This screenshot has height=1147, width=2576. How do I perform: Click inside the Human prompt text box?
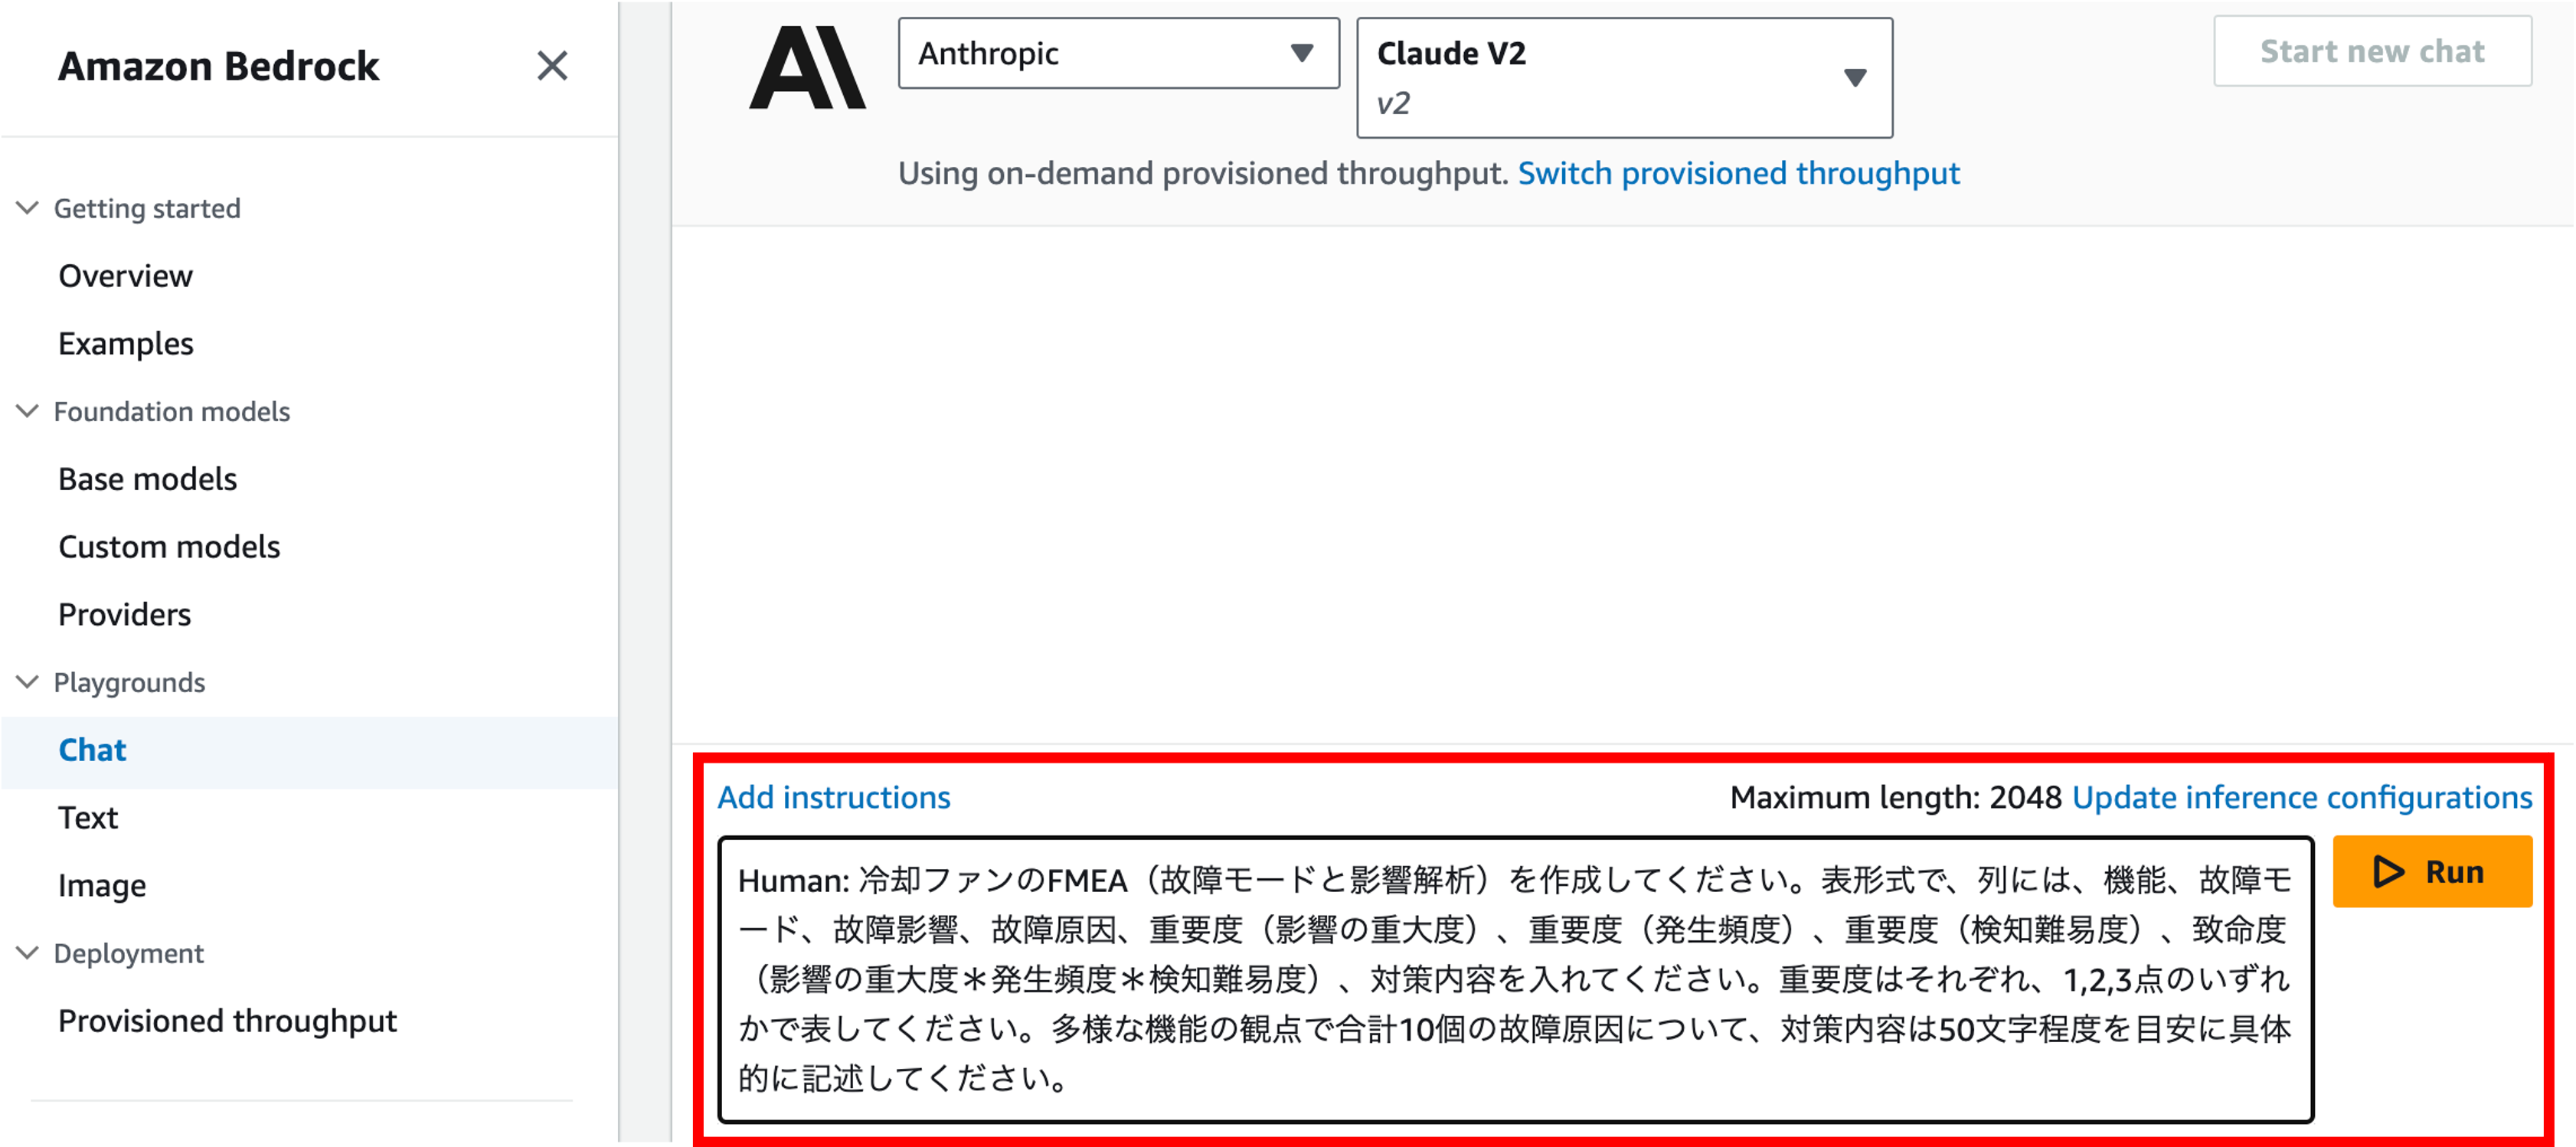click(1514, 978)
